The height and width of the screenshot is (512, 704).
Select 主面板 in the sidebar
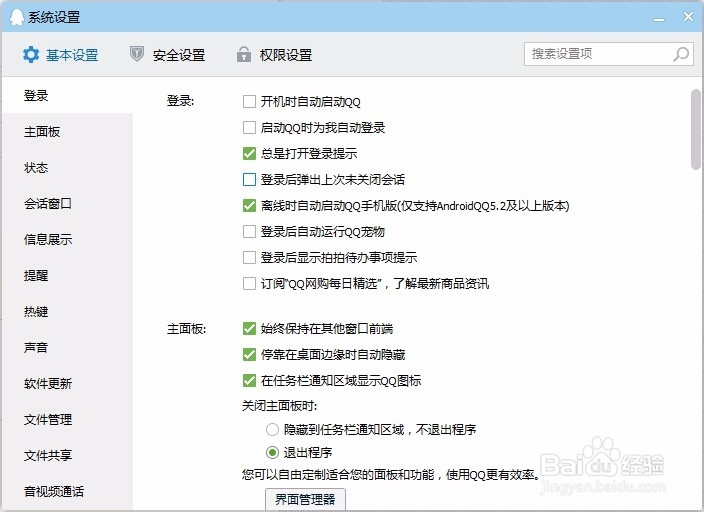[67, 132]
